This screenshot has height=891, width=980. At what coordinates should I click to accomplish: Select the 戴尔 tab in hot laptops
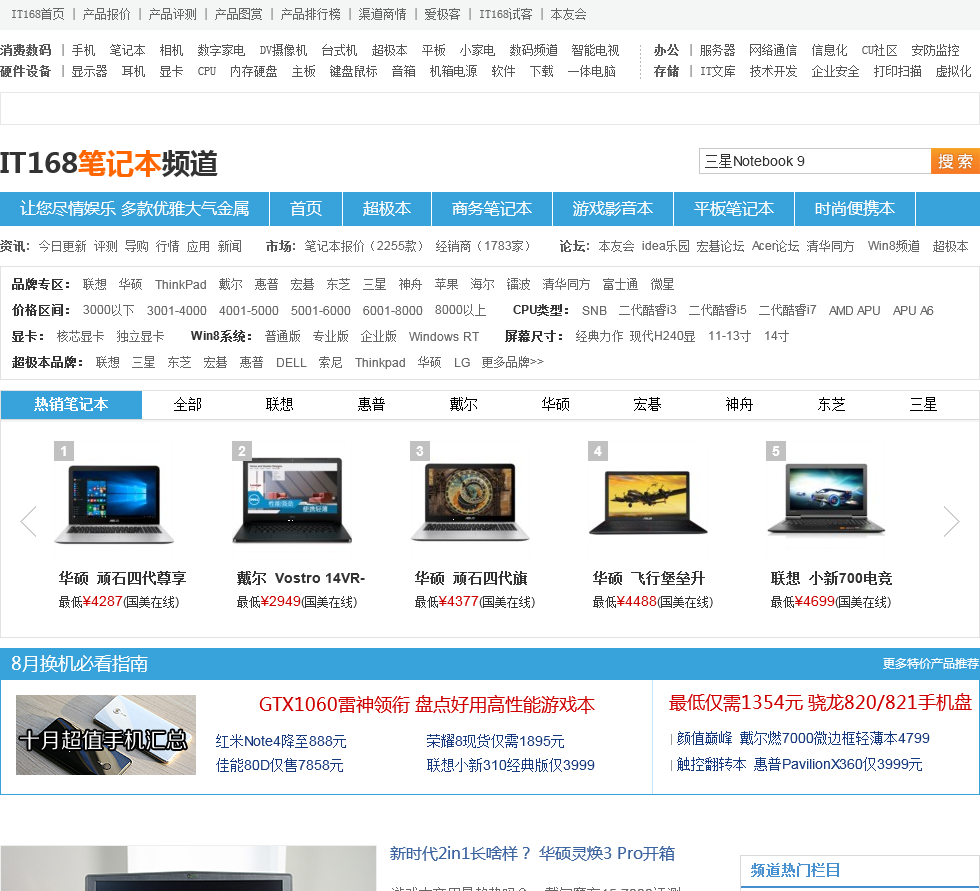tap(463, 405)
